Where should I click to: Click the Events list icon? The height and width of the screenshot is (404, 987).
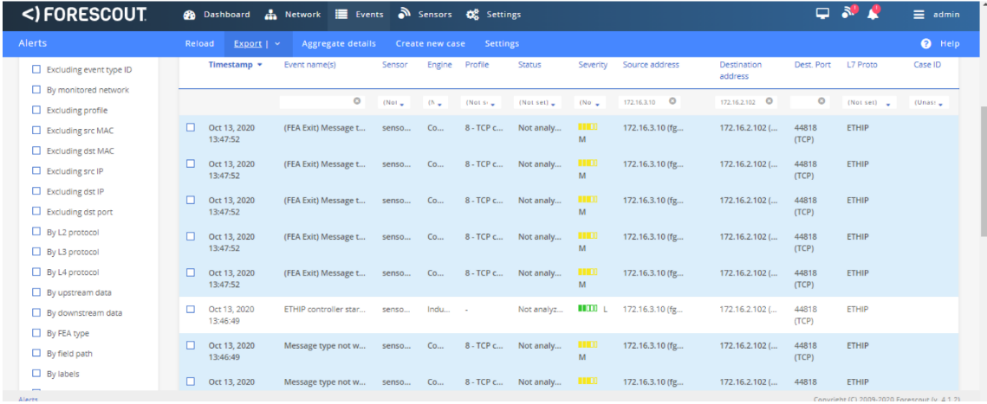tap(341, 14)
